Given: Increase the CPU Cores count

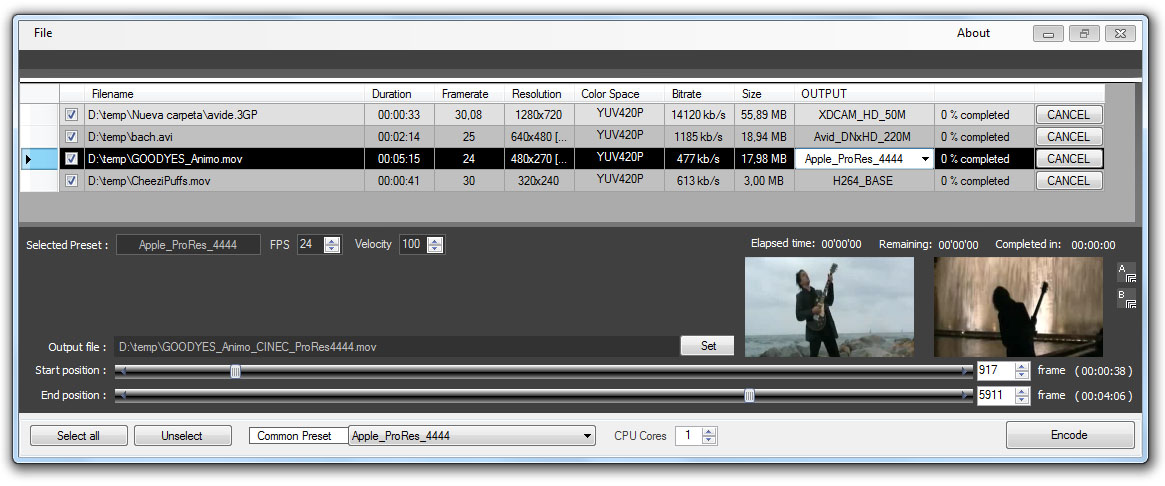Looking at the screenshot, I should [709, 431].
